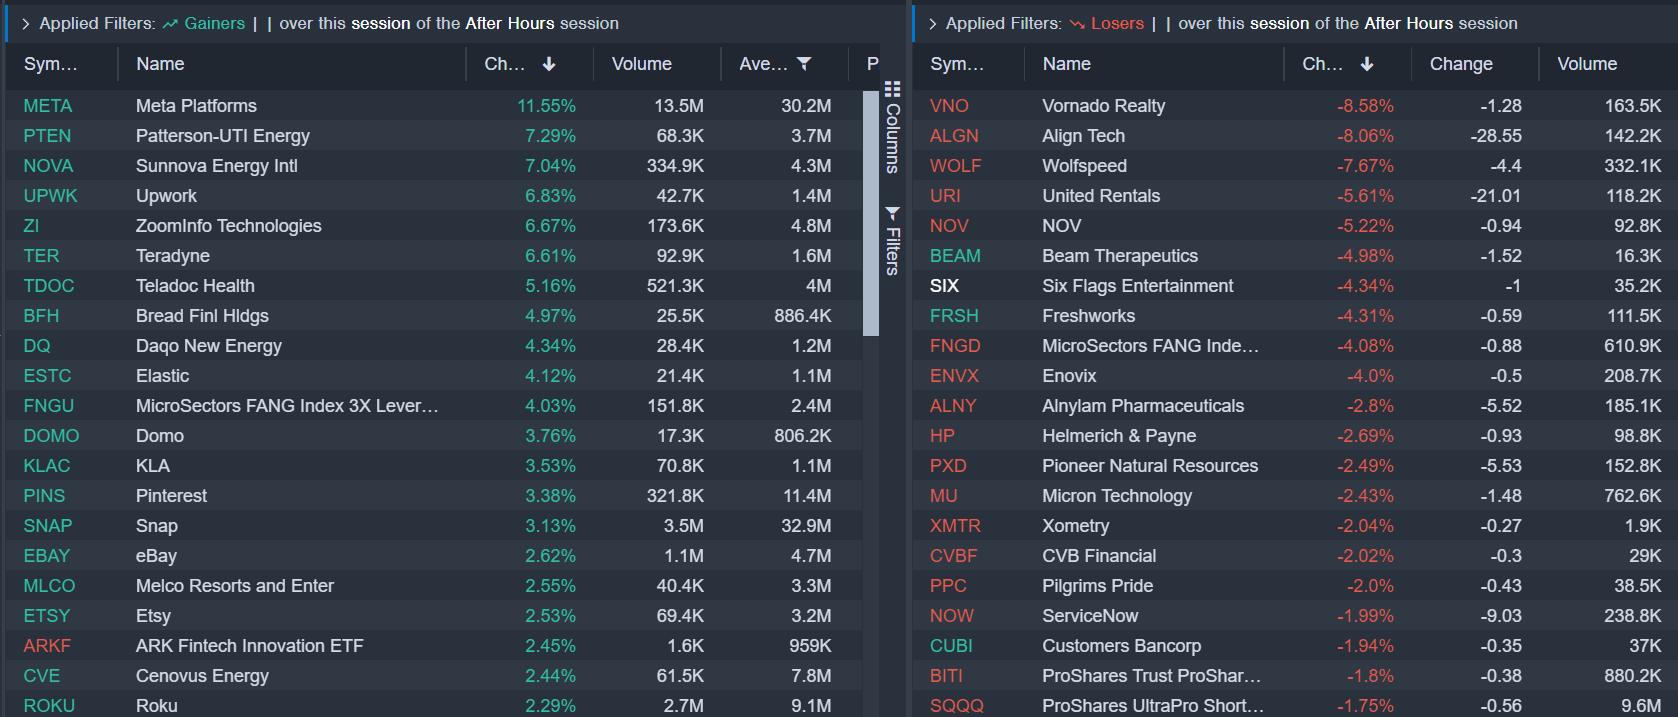Image resolution: width=1678 pixels, height=717 pixels.
Task: Select the SQQQ ticker symbol
Action: pos(957,706)
